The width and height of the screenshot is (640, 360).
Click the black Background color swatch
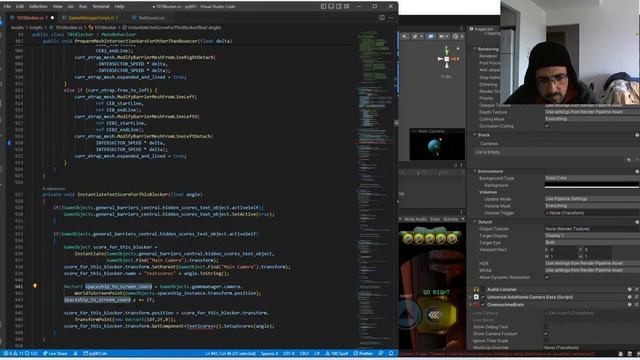point(592,185)
